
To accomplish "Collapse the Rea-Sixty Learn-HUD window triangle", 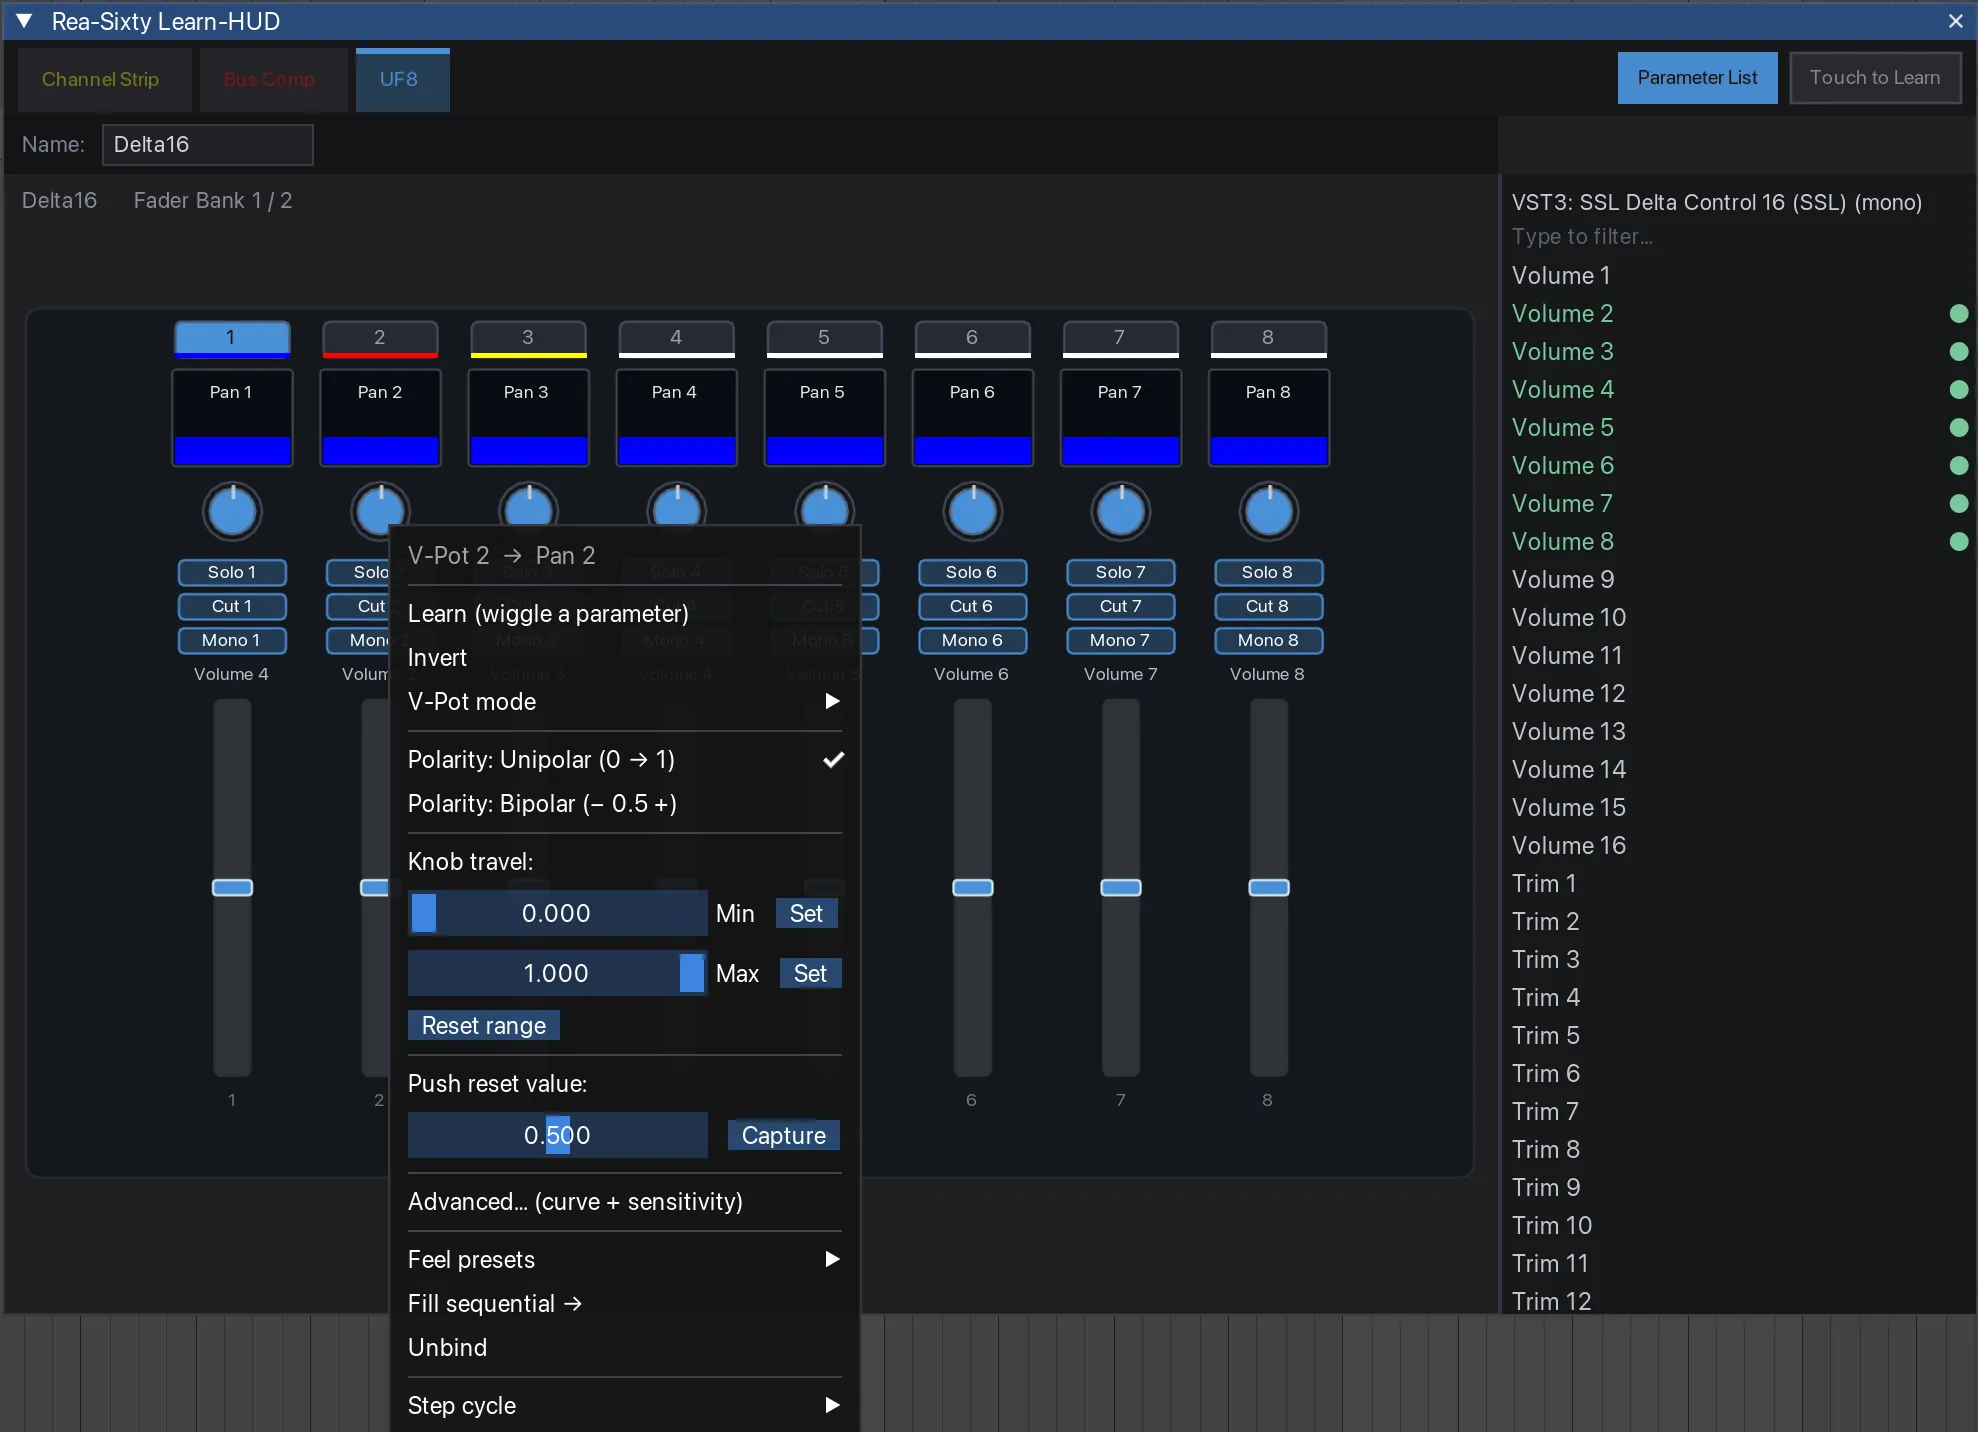I will coord(25,21).
